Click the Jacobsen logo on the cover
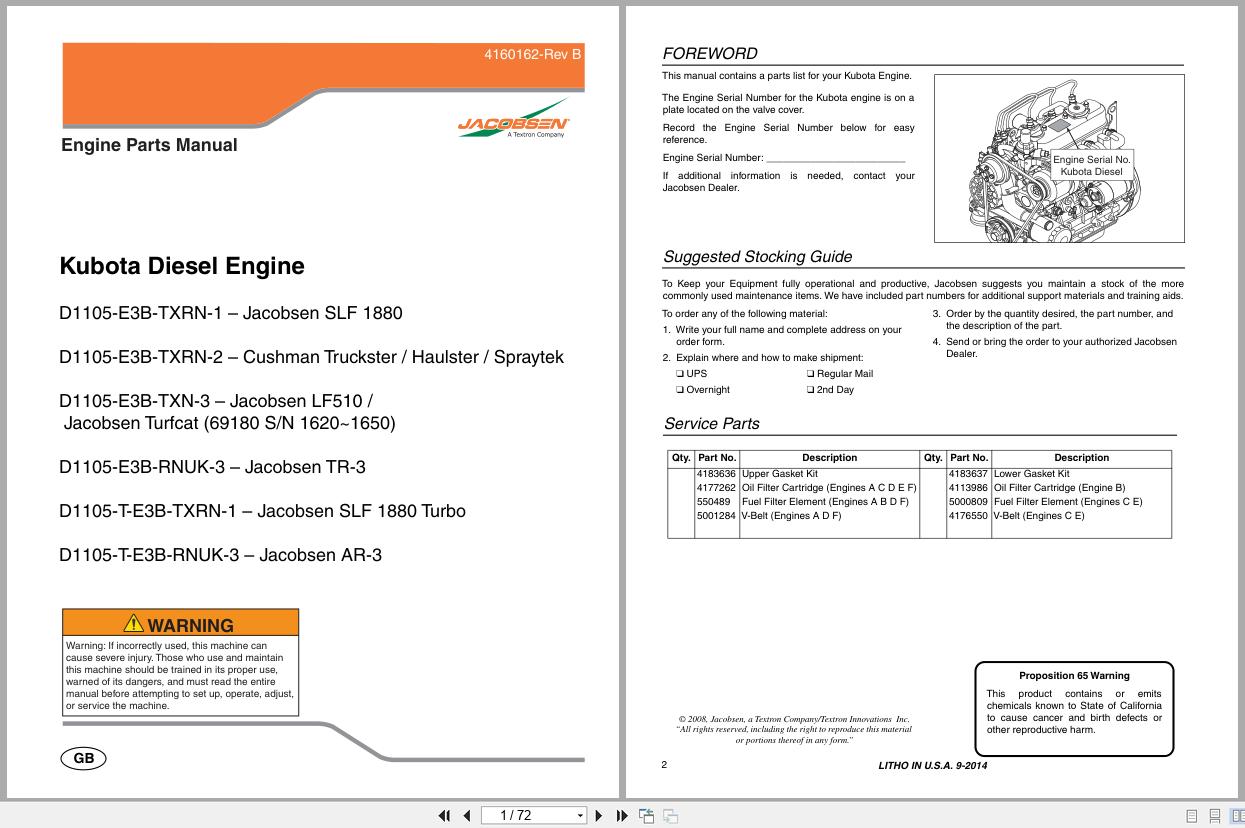Screen dimensions: 1245x828 [514, 120]
